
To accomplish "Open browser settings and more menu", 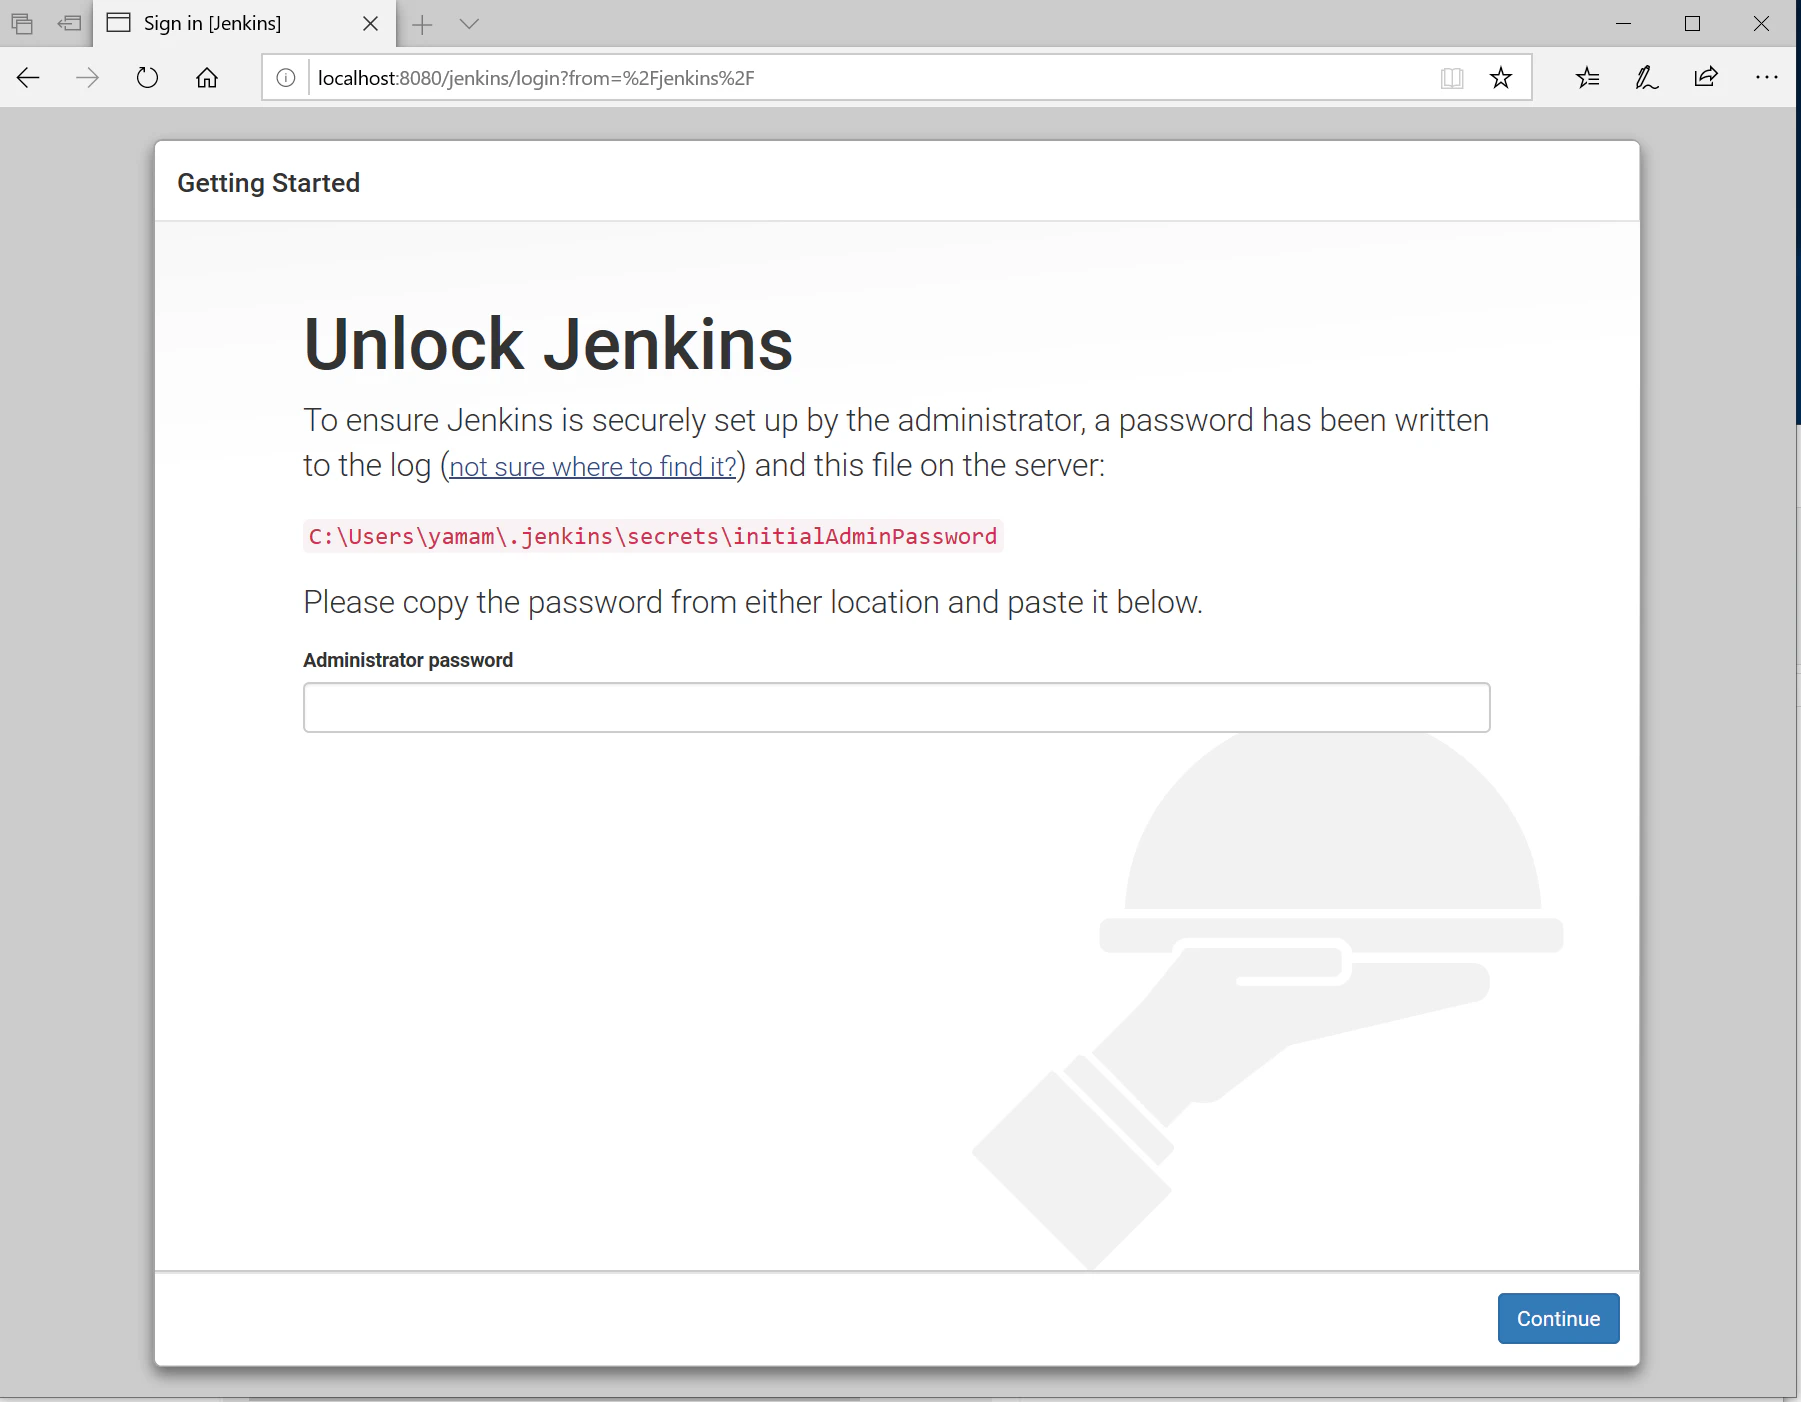I will coord(1767,78).
